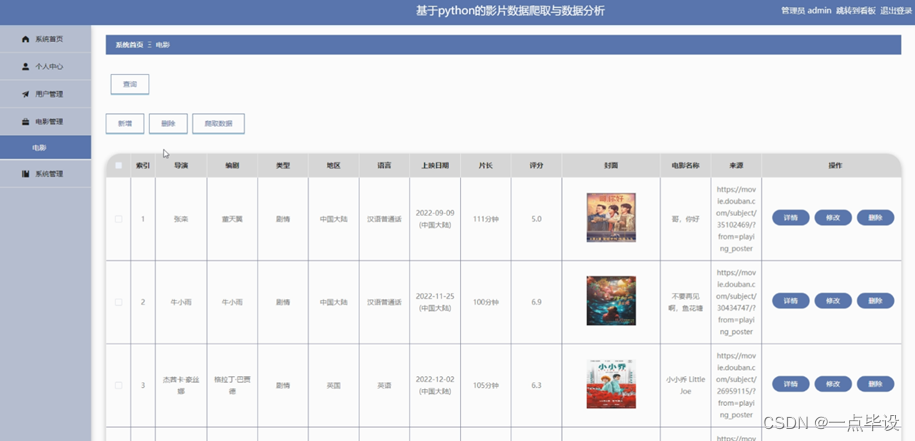Click the date cell 2022-12-02
The image size is (915, 441).
[x=435, y=386]
